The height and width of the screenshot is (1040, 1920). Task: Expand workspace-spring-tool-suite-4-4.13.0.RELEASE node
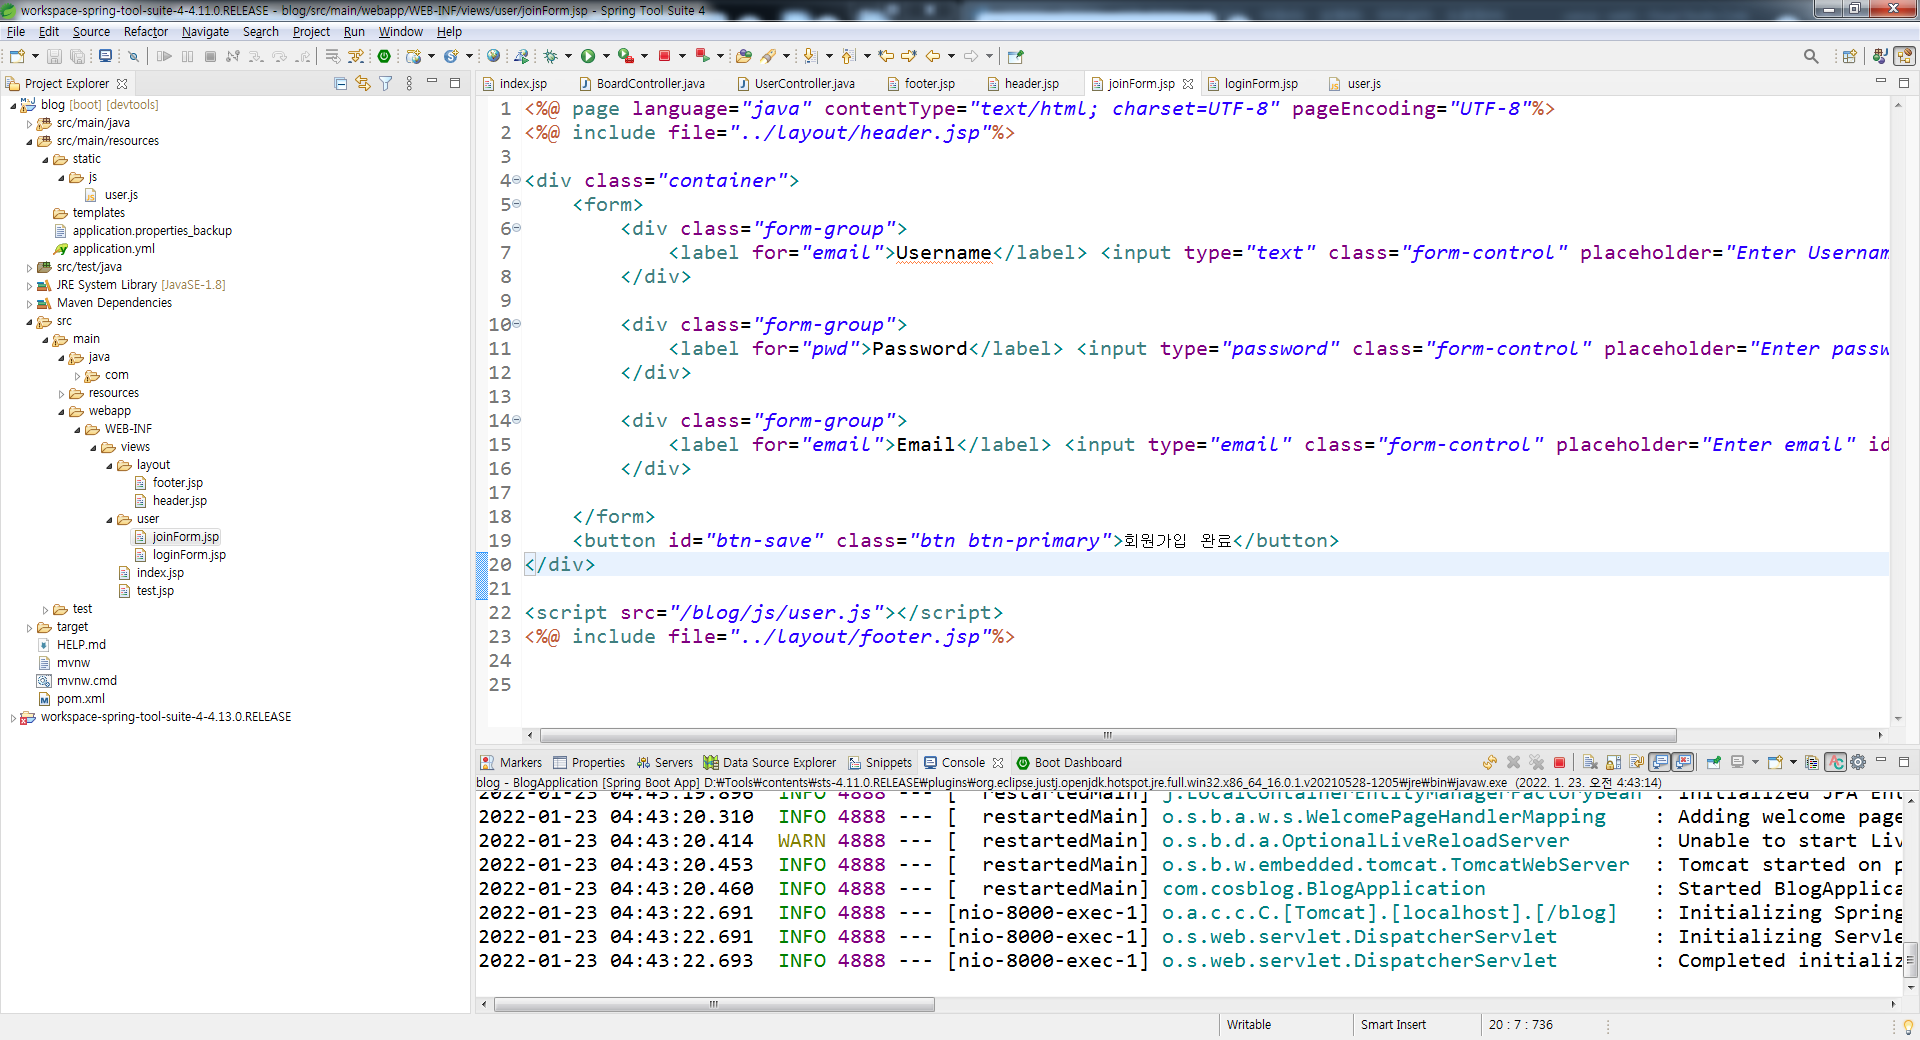(13, 717)
